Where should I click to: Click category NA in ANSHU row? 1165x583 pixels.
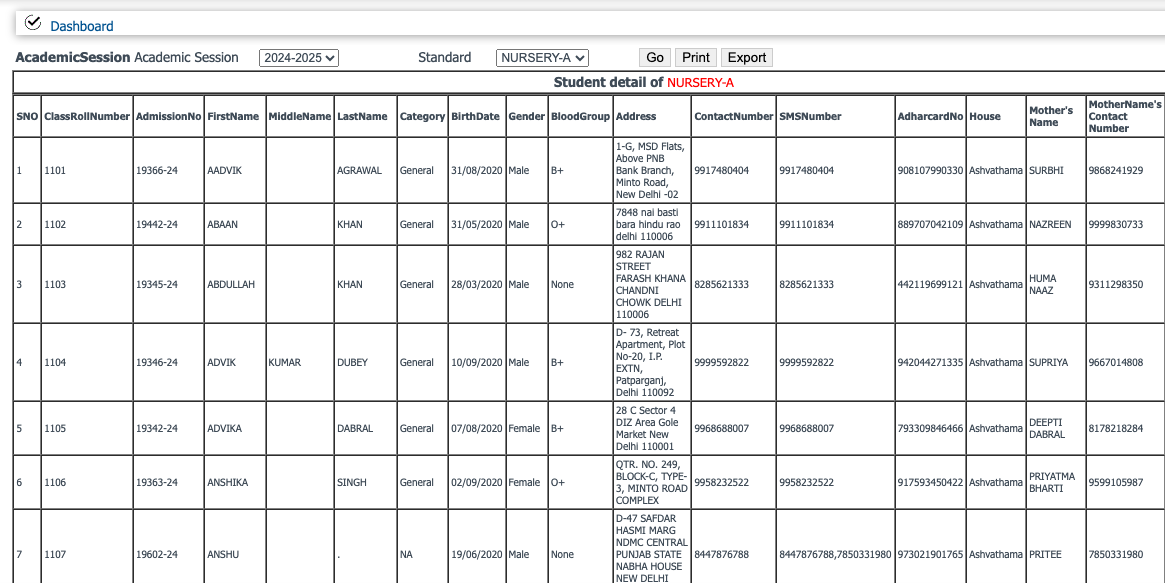(406, 554)
